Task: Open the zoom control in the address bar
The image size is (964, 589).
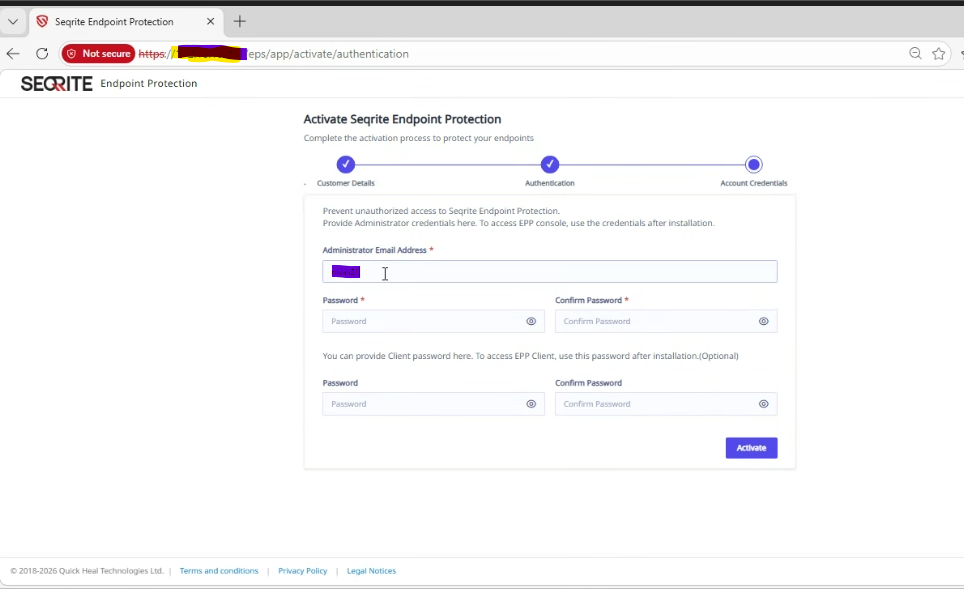Action: (x=915, y=54)
